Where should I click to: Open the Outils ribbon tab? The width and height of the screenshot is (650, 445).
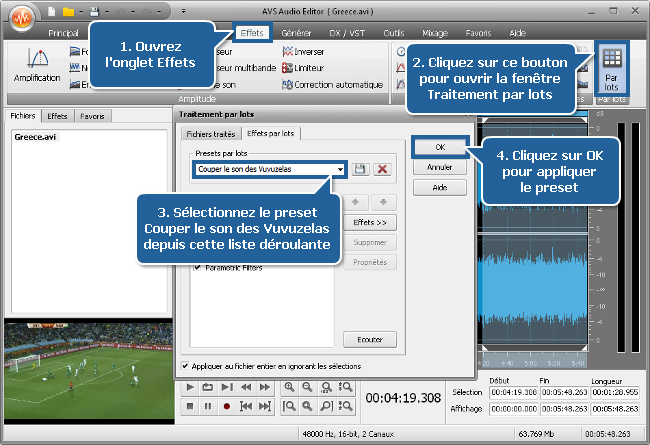pyautogui.click(x=393, y=33)
